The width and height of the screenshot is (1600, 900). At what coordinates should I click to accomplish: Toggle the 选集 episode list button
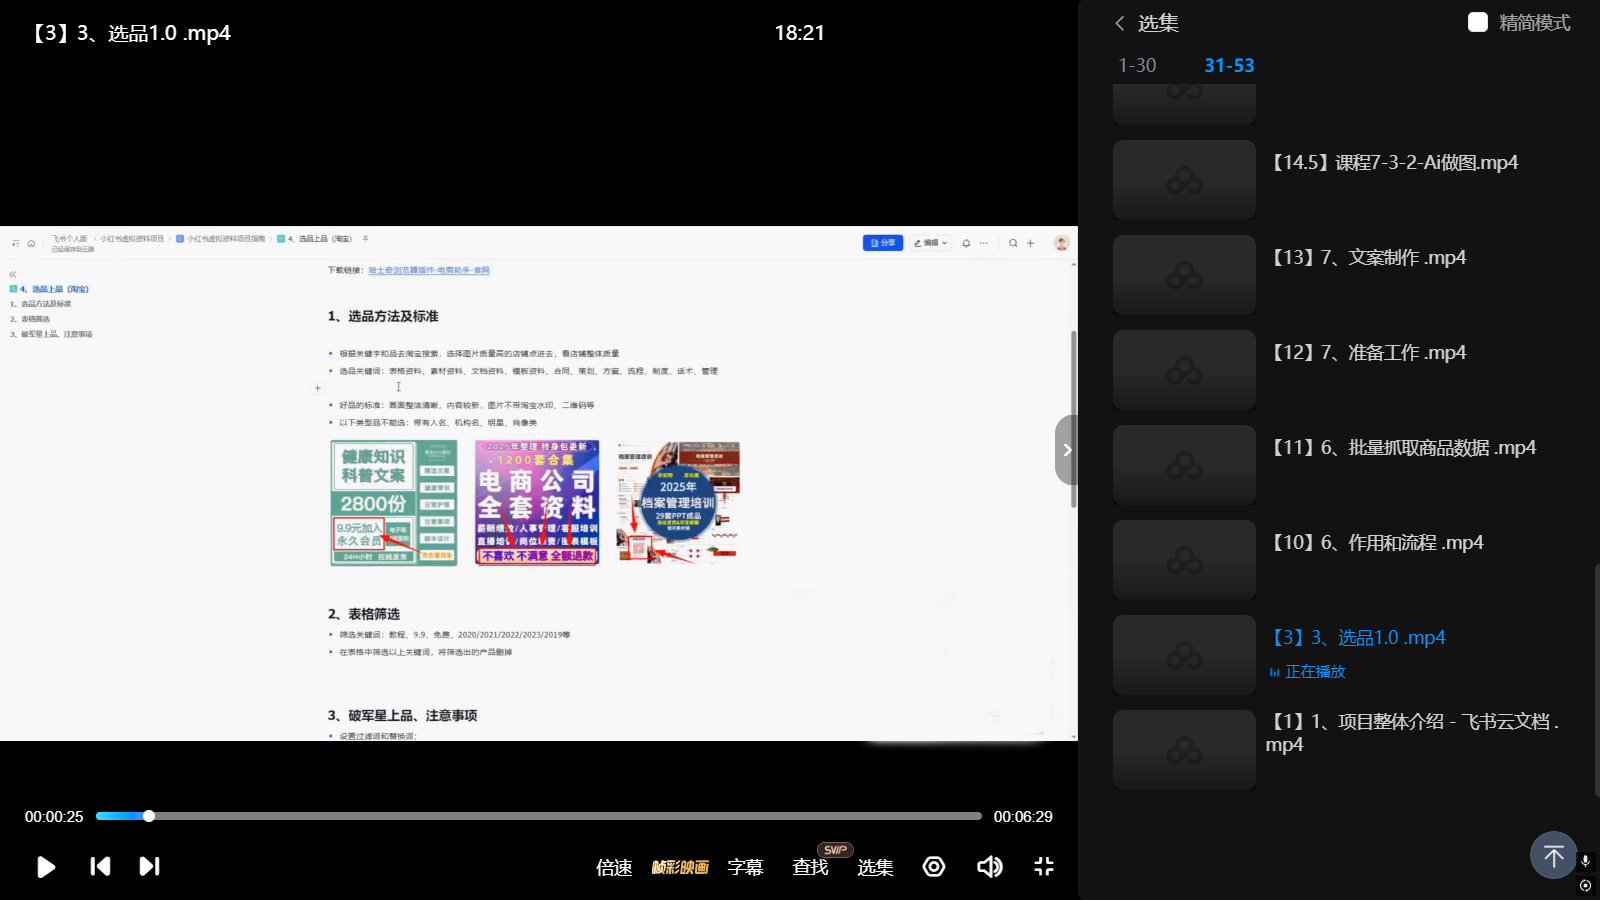click(x=875, y=867)
